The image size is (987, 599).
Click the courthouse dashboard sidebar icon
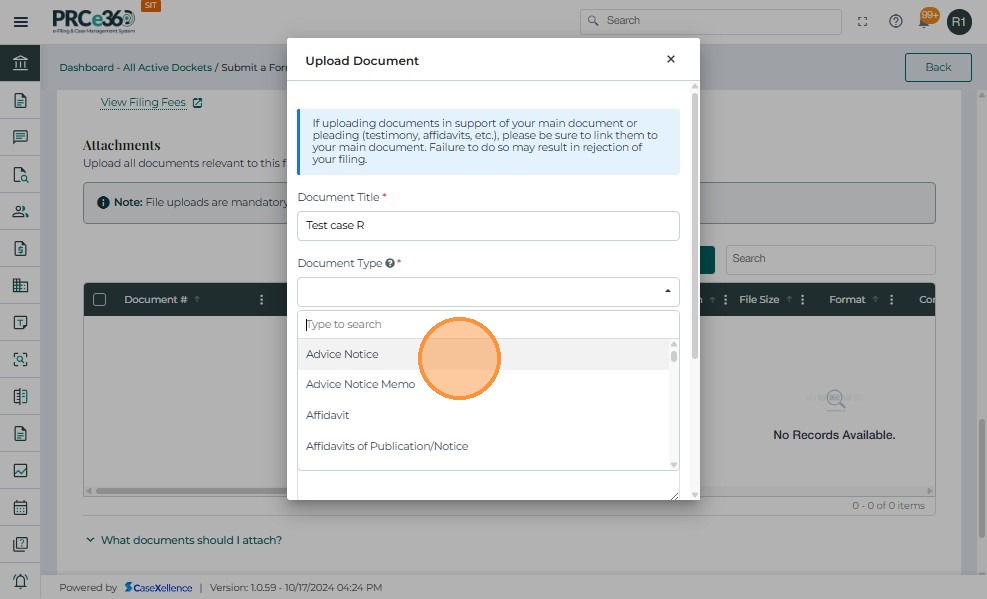tap(20, 64)
